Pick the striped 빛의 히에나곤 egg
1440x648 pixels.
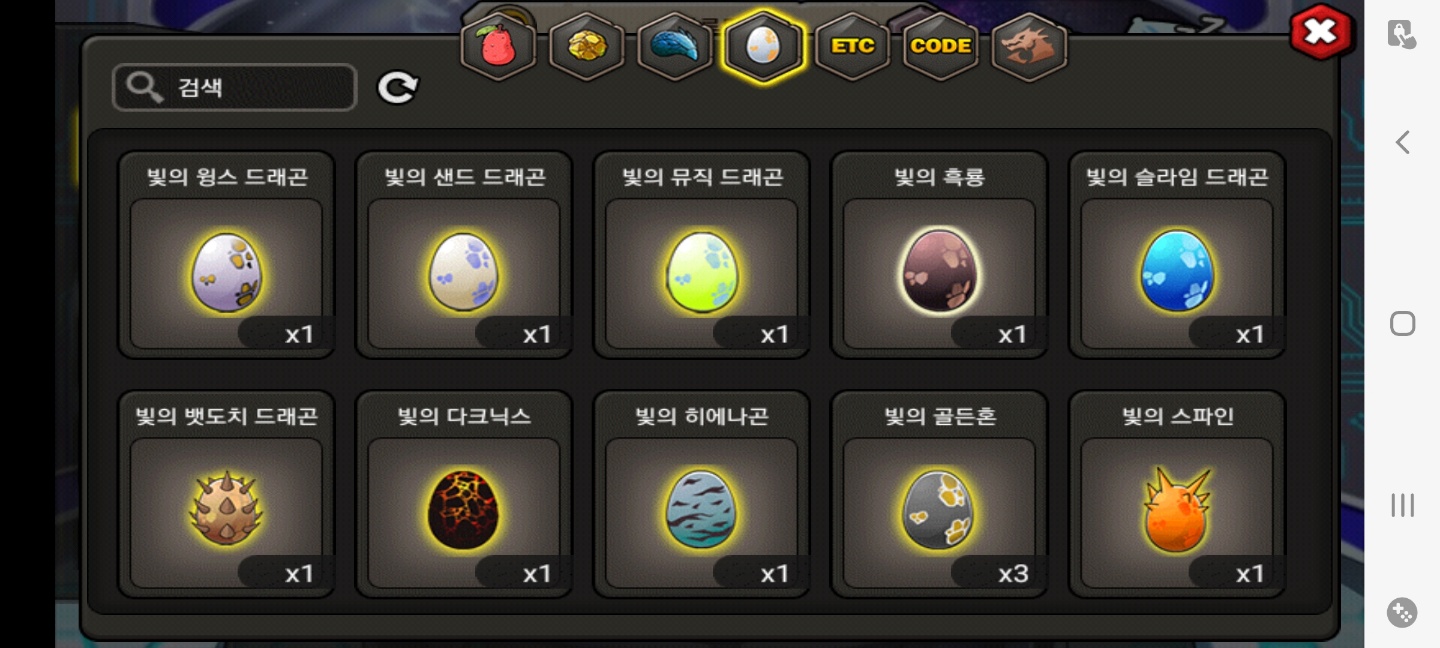pos(702,494)
